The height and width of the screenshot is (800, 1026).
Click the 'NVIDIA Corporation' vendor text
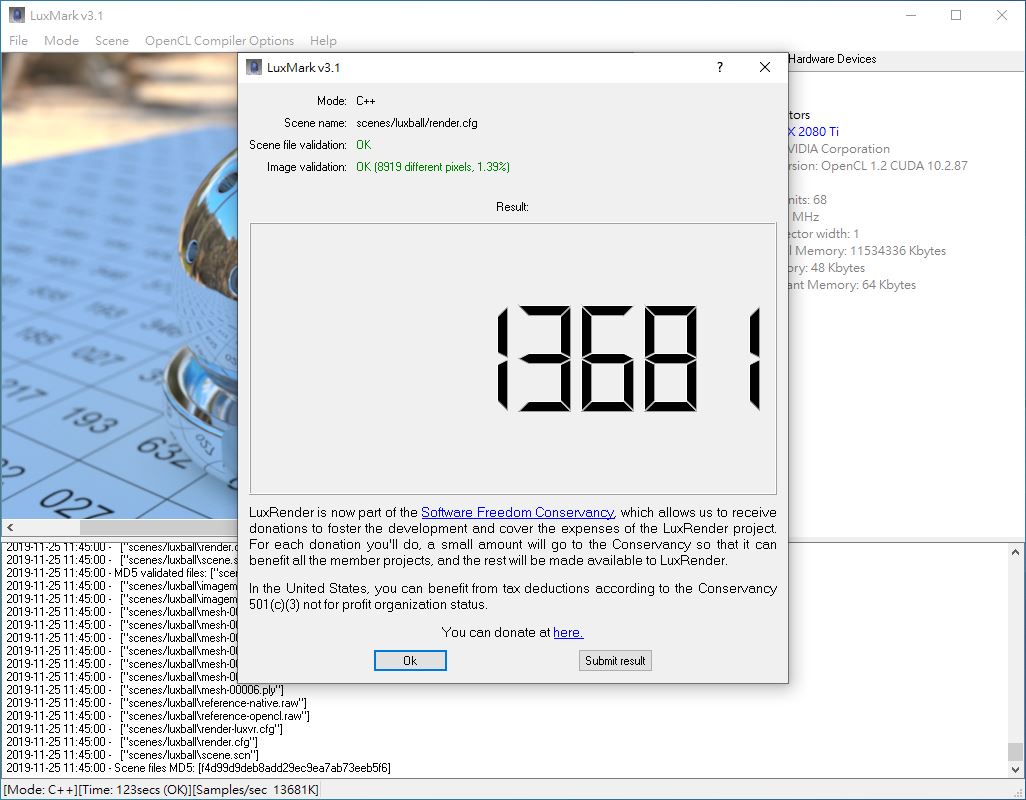coord(839,148)
